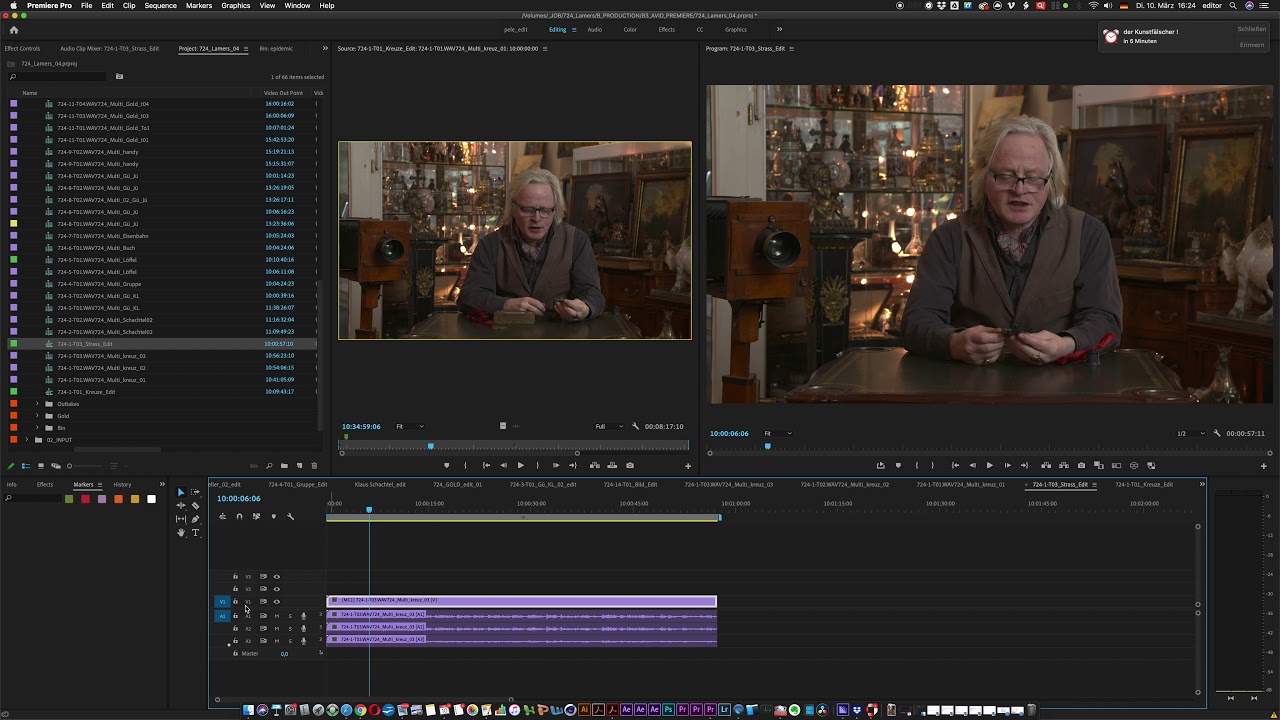Toggle eye on video track V1
Screen dimensions: 1280x720
pos(277,601)
